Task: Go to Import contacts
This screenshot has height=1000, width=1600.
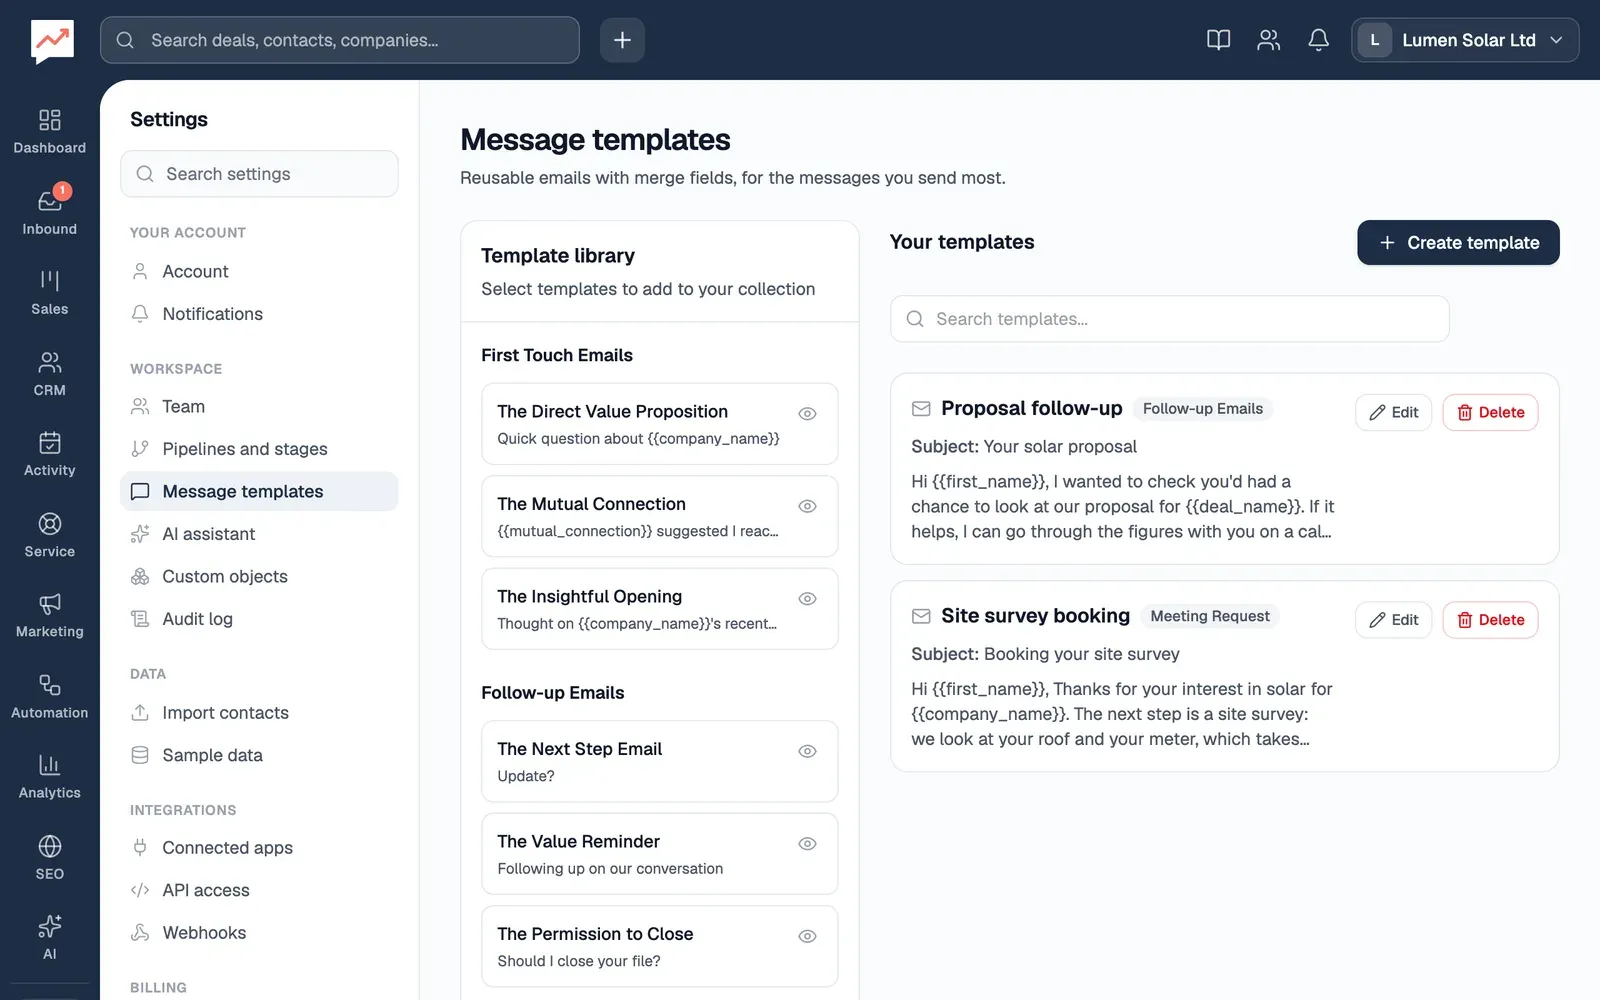Action: coord(259,713)
